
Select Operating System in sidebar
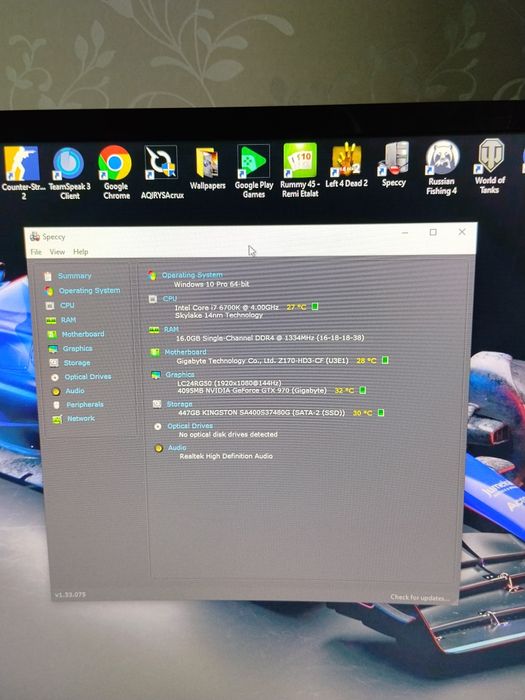[89, 291]
